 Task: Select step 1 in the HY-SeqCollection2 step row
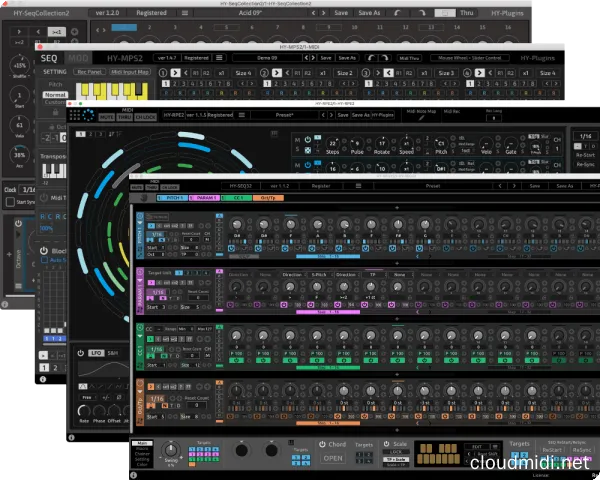124,28
